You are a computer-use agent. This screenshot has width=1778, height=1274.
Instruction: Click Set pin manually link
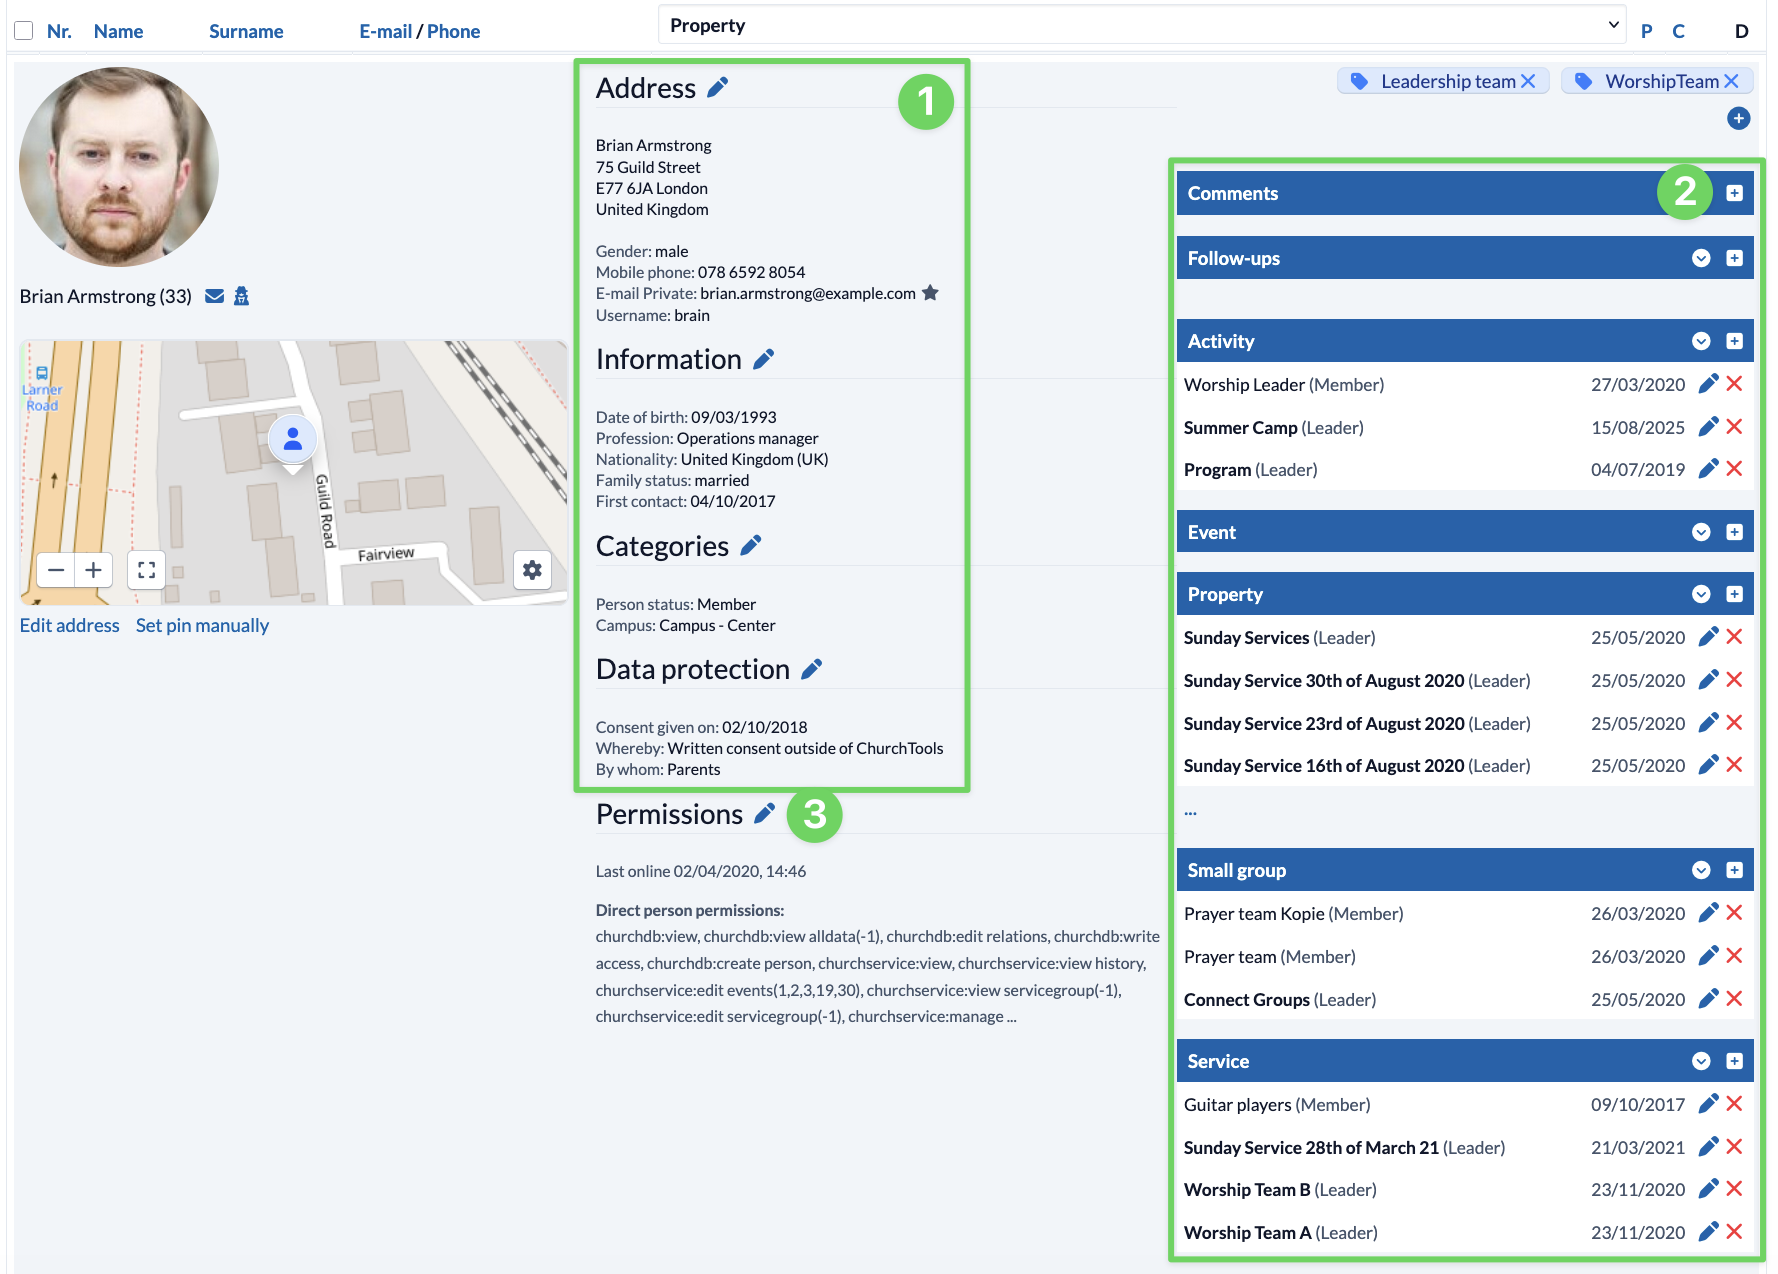(x=202, y=625)
